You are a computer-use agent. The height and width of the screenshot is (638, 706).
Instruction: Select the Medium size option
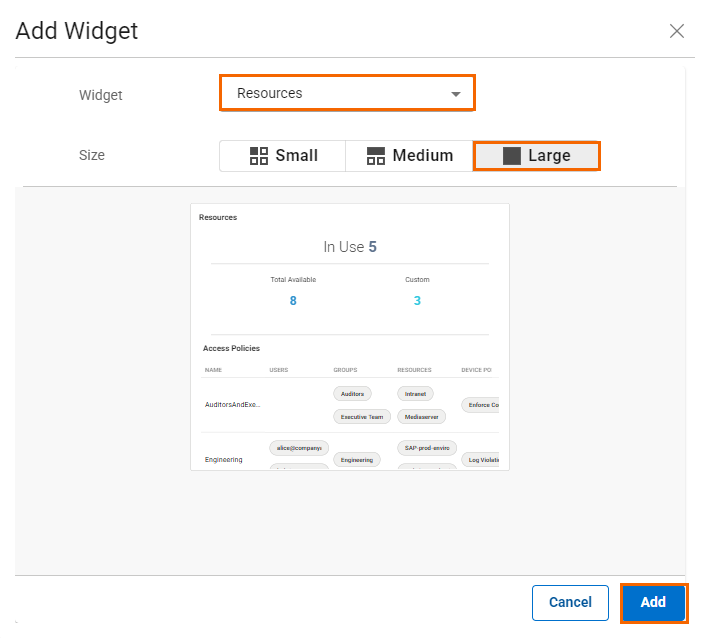[x=409, y=156]
